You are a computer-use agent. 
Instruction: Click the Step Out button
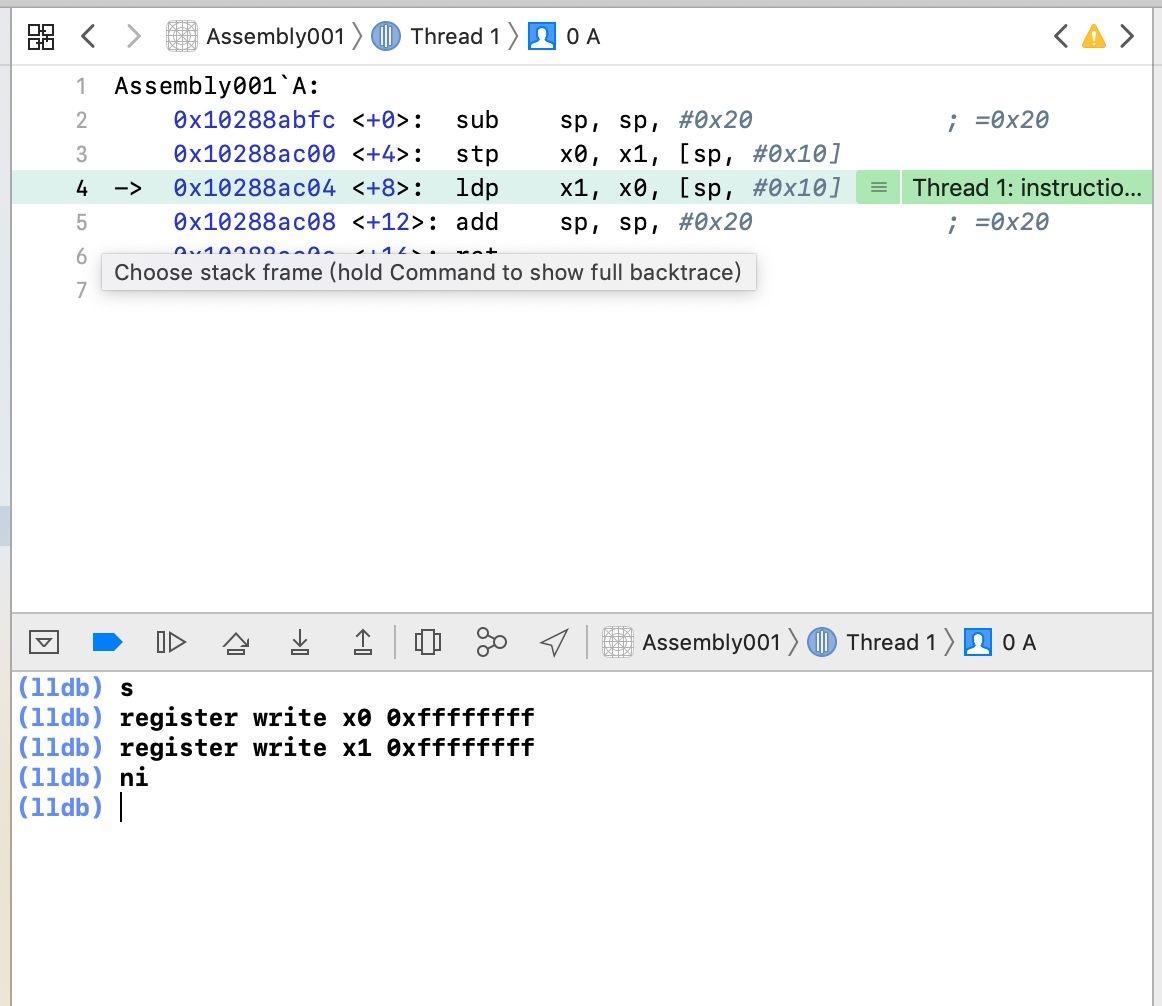[362, 642]
